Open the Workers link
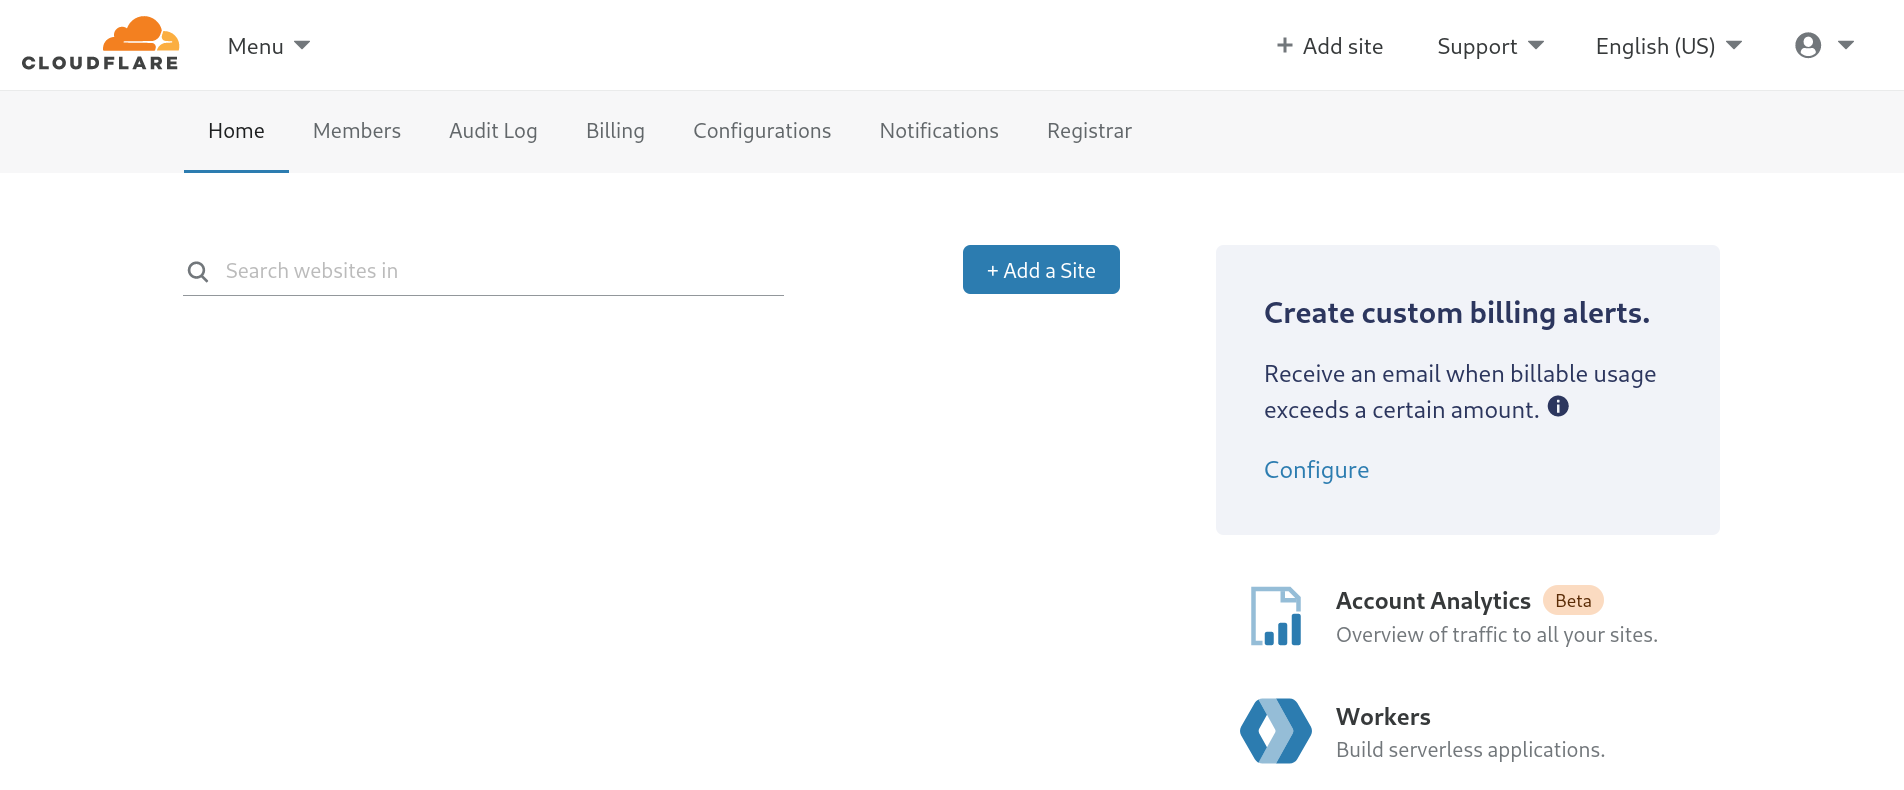1904x790 pixels. click(x=1383, y=717)
